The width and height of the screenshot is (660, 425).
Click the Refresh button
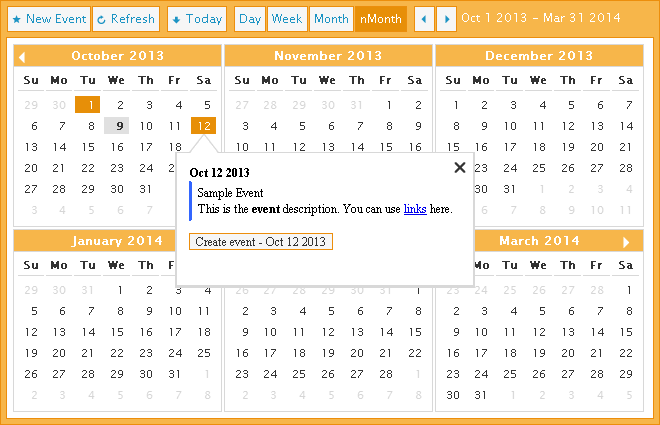[x=126, y=19]
